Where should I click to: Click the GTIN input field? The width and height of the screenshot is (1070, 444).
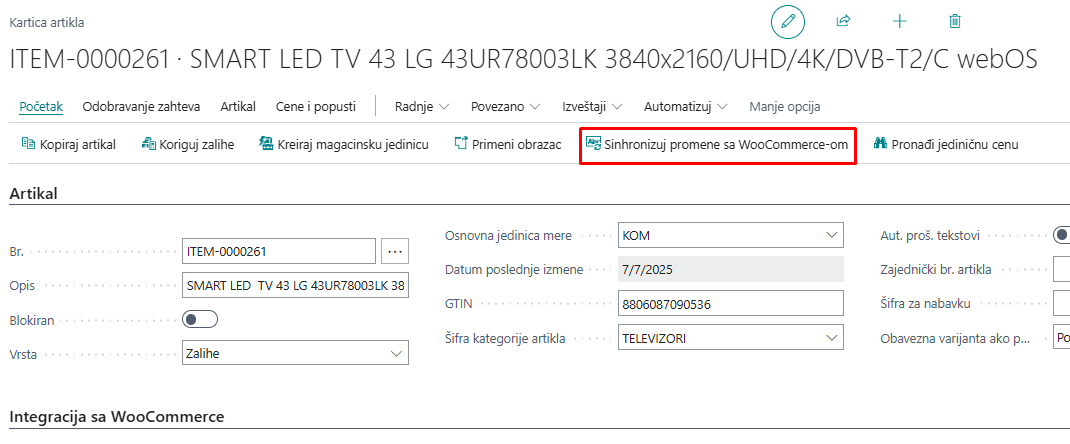pos(731,304)
